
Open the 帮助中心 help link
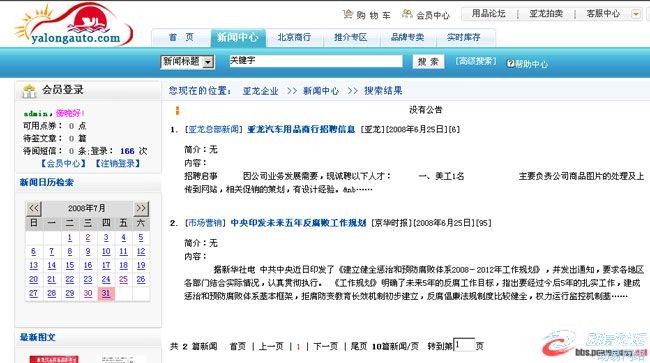point(527,64)
